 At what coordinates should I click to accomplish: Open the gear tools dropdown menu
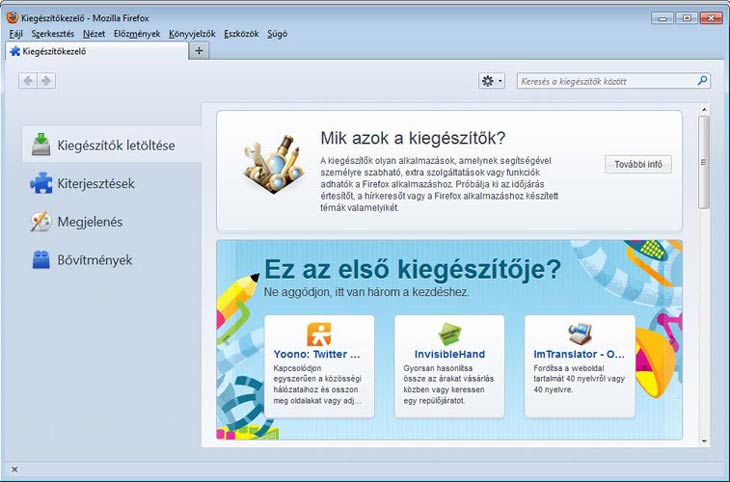492,81
